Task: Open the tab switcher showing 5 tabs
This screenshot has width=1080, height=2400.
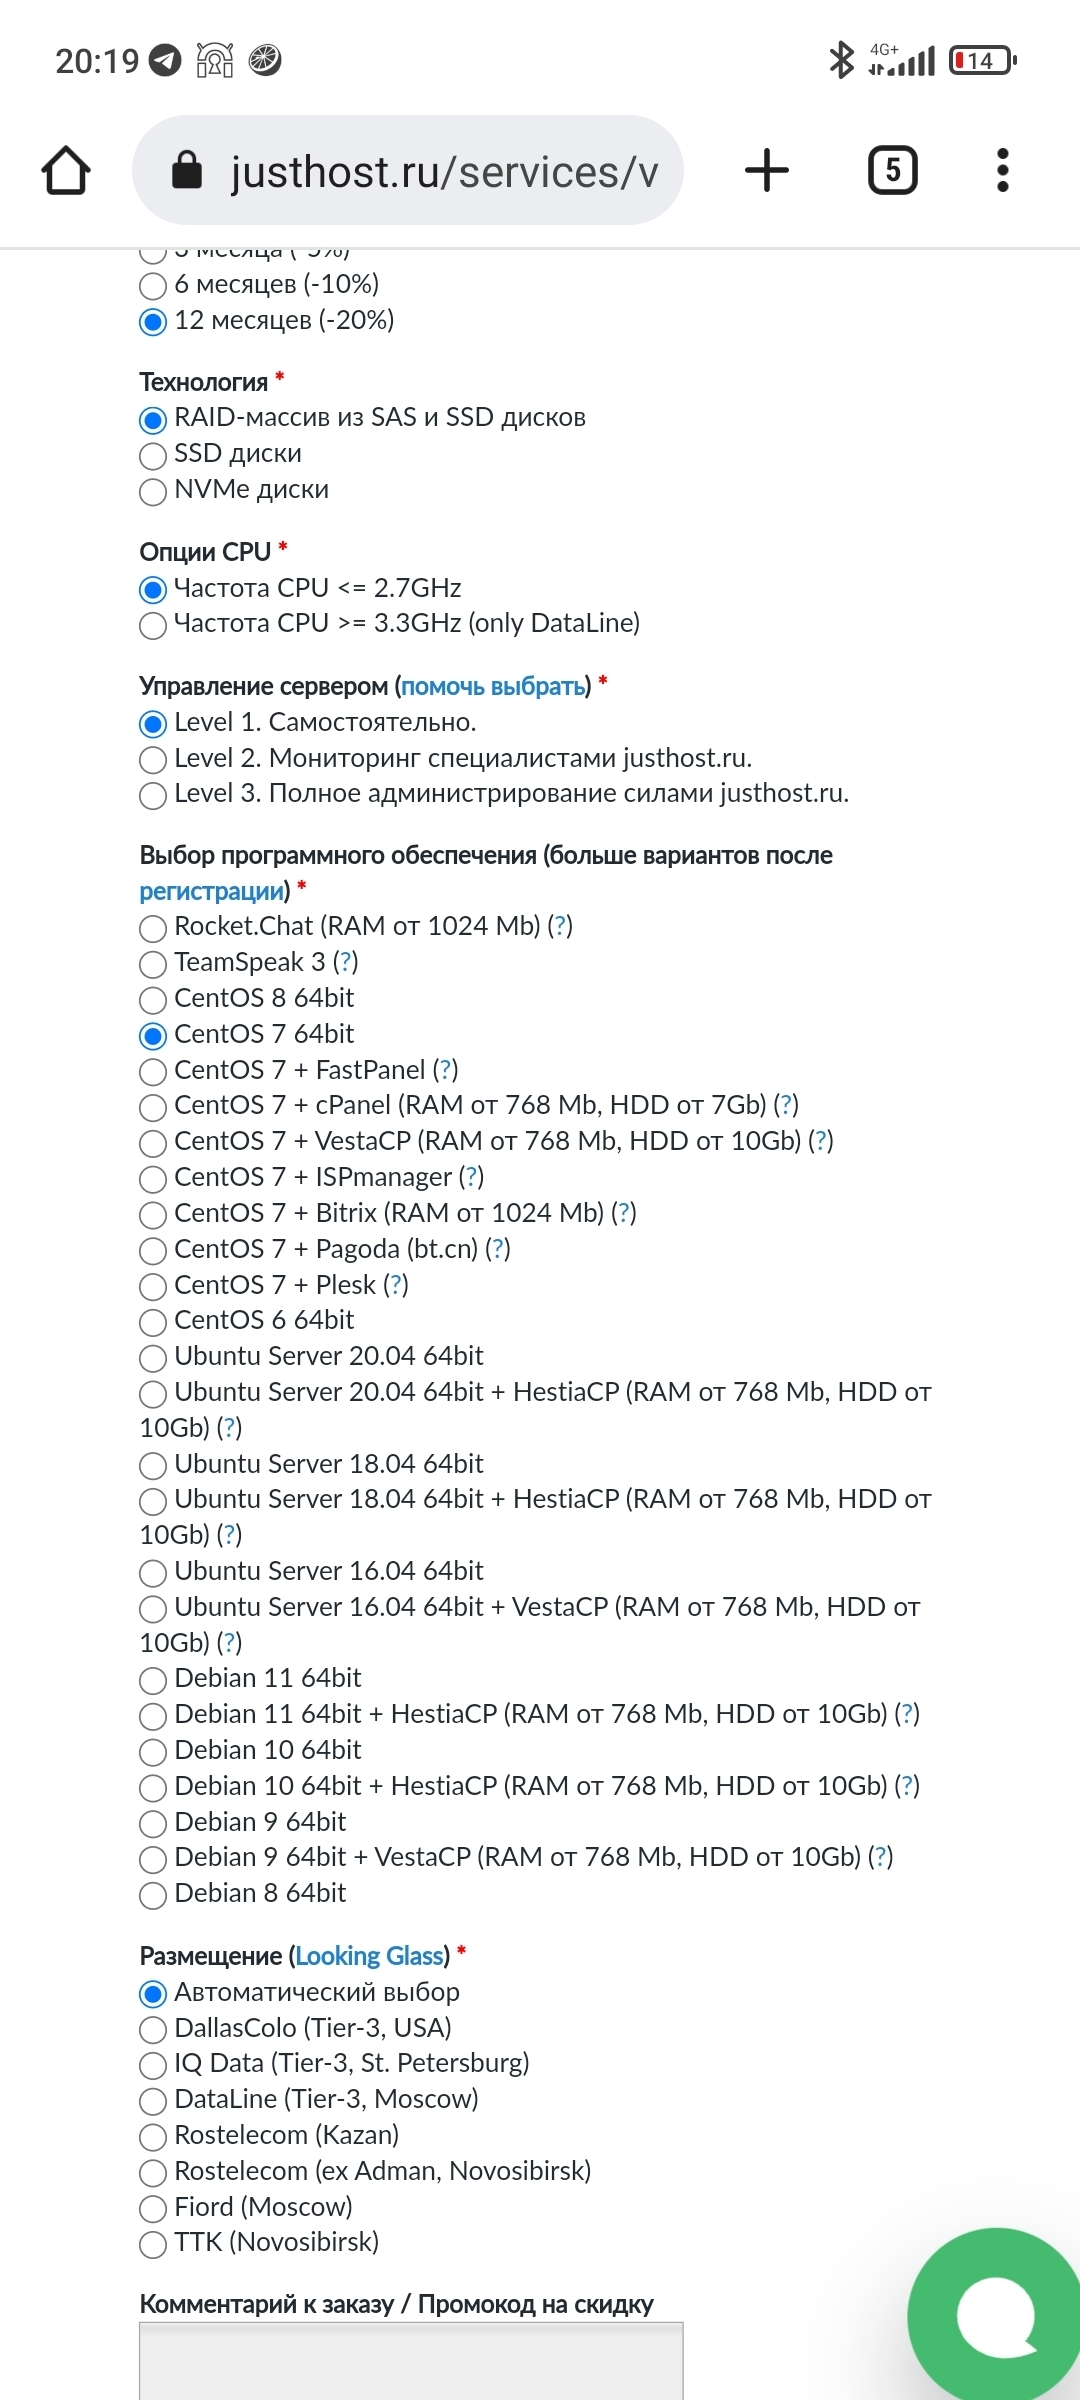Action: (x=892, y=170)
